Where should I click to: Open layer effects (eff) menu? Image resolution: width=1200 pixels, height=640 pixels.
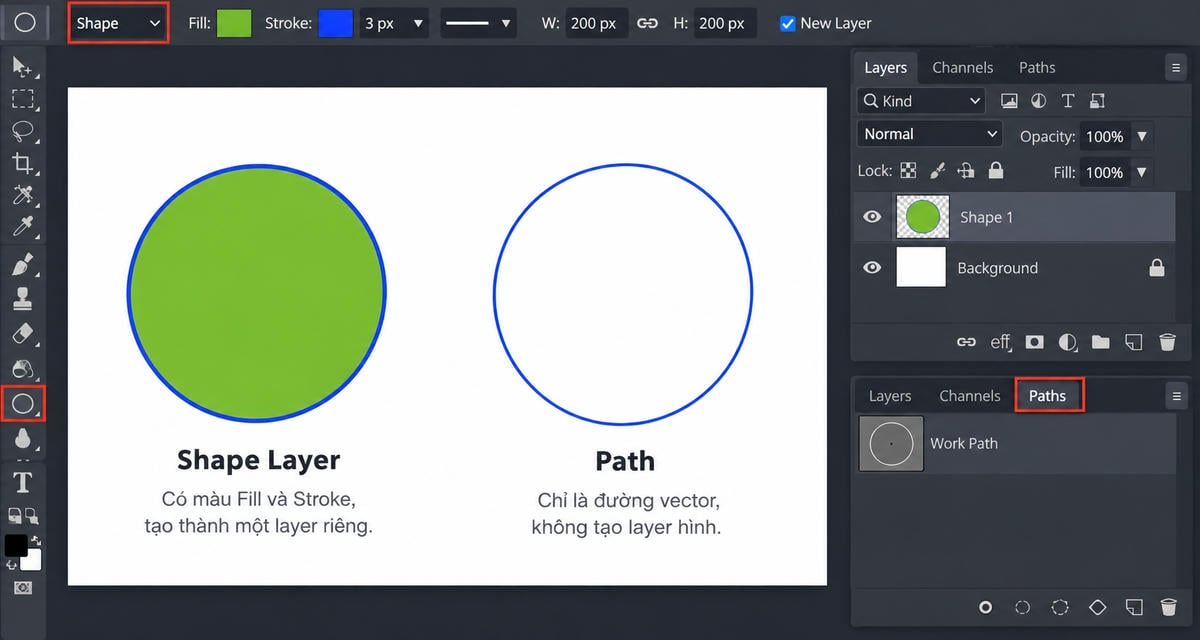[1001, 342]
